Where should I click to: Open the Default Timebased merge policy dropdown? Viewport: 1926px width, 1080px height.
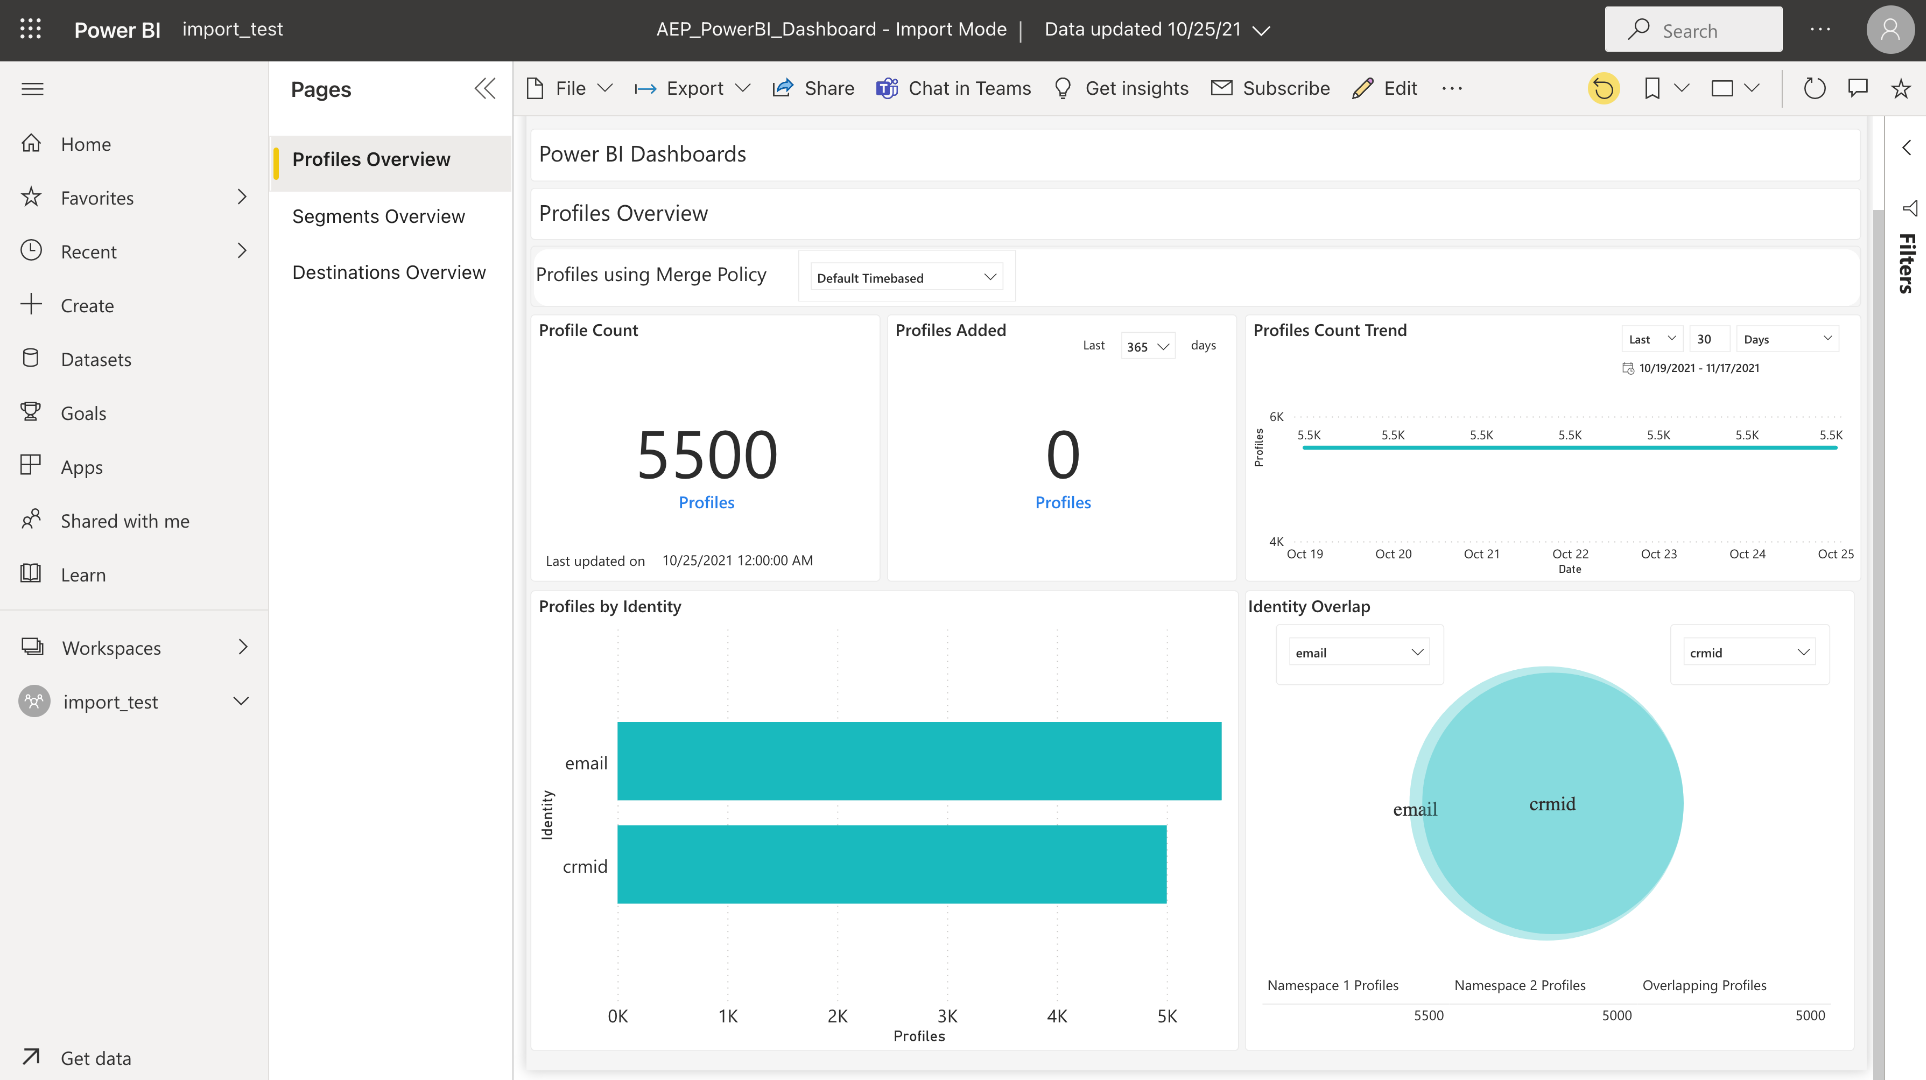906,278
